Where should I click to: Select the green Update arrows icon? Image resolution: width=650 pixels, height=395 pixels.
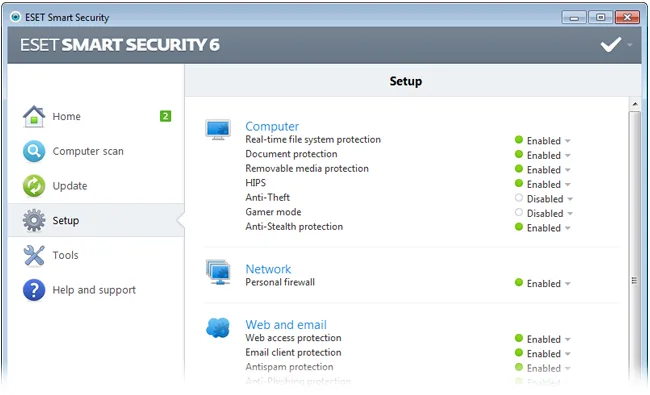tap(34, 186)
